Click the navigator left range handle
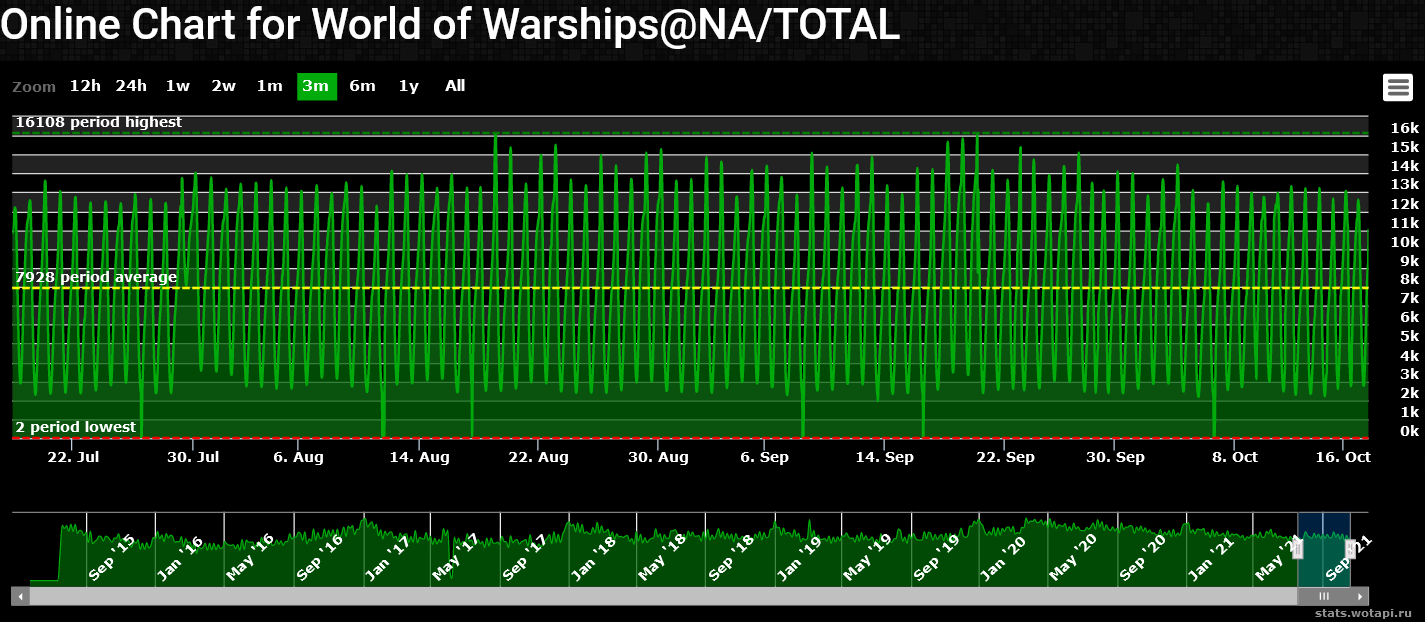This screenshot has height=622, width=1425. point(1298,548)
